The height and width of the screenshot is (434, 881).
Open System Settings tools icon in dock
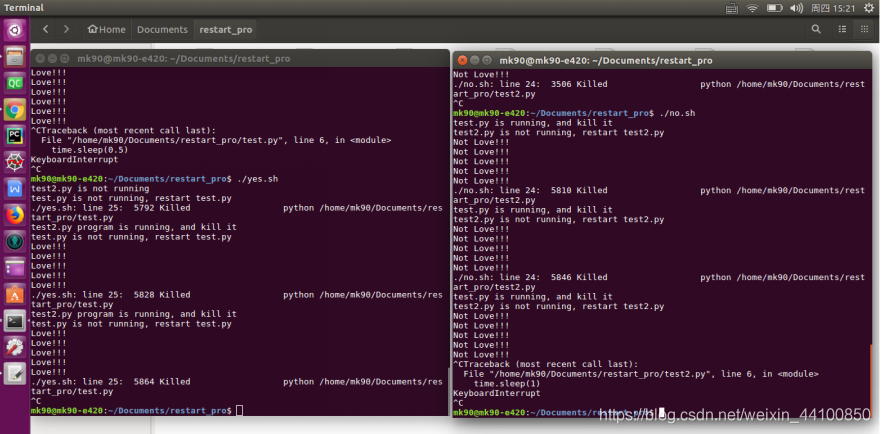point(15,347)
